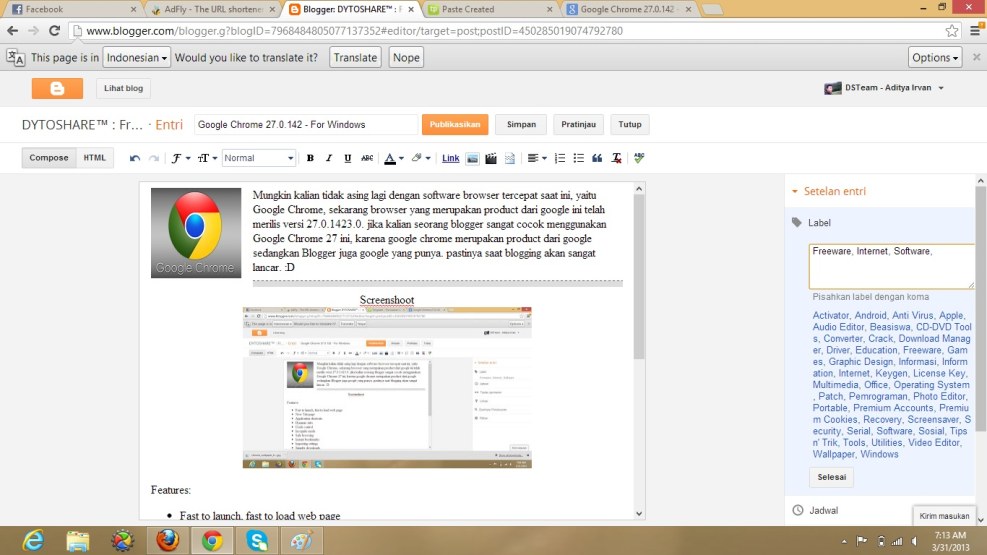Click the Publikasikan button
Image resolution: width=987 pixels, height=555 pixels.
(454, 125)
